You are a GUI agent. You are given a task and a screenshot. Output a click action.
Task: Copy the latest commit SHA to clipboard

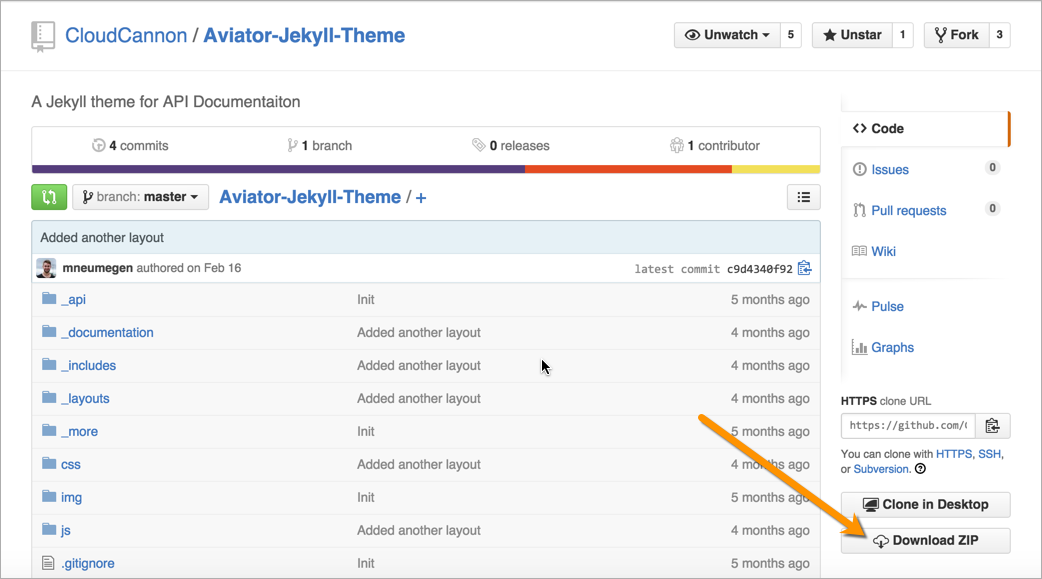click(x=804, y=268)
